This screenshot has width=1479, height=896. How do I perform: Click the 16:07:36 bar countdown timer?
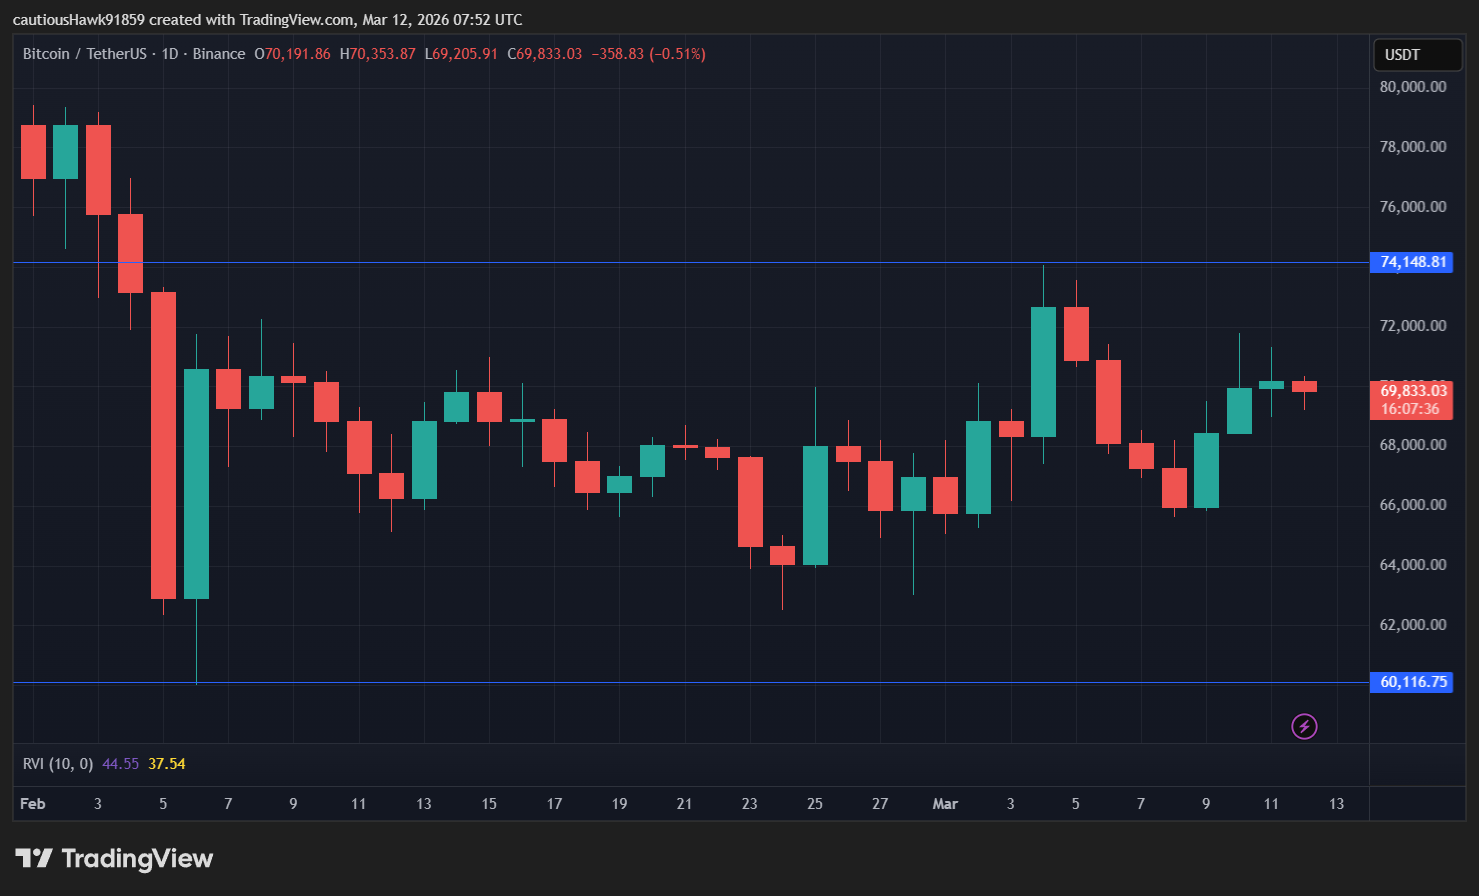[x=1411, y=409]
